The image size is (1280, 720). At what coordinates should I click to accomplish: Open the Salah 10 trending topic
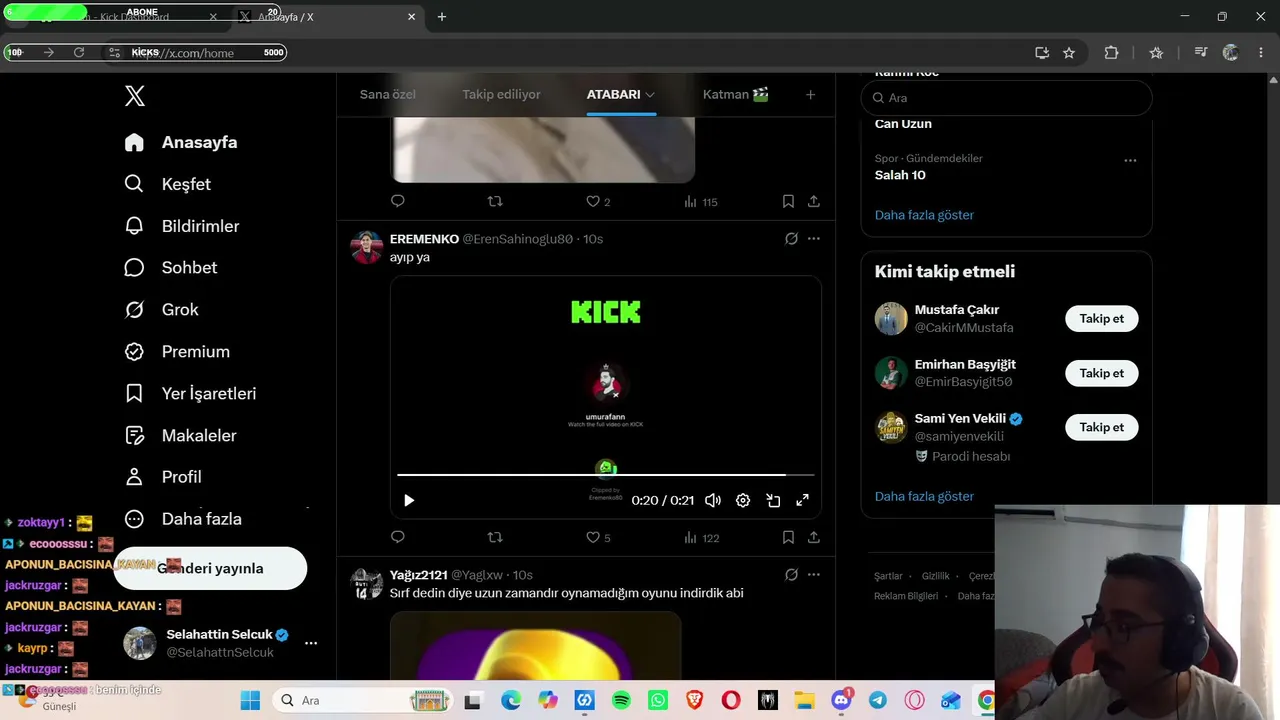(x=900, y=175)
